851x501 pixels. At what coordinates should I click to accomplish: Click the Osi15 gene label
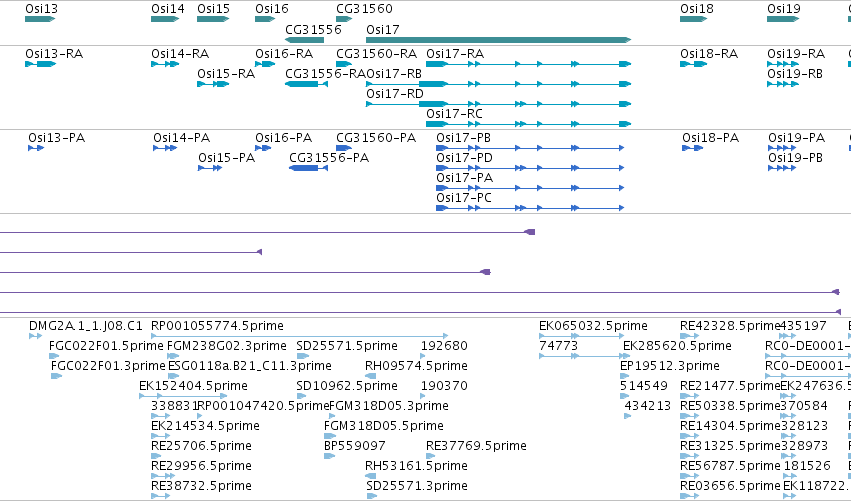click(x=213, y=9)
